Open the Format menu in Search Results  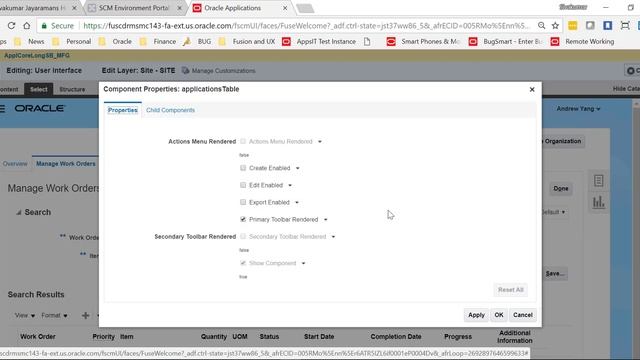[54, 315]
